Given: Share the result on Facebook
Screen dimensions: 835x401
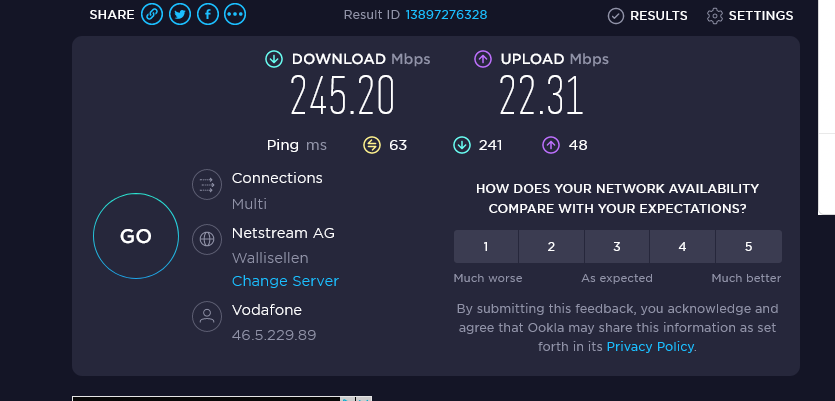Looking at the screenshot, I should 208,15.
